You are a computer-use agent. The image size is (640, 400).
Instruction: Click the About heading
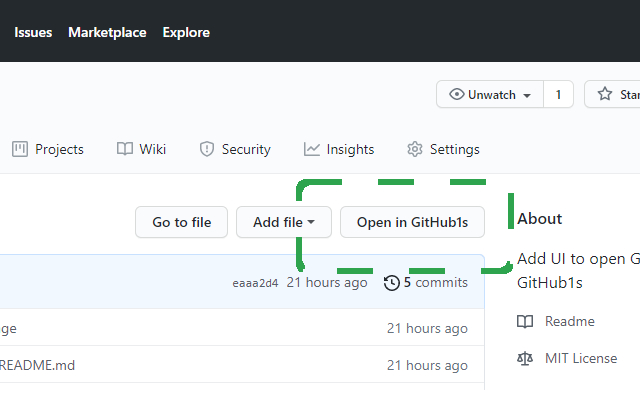coord(540,219)
